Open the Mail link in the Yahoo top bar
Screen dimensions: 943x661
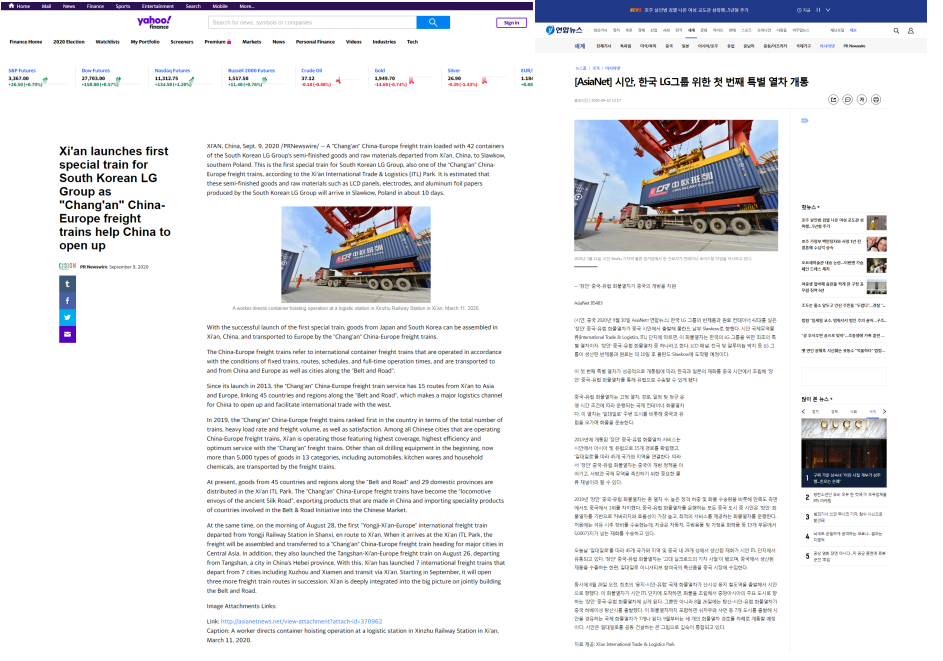point(46,6)
